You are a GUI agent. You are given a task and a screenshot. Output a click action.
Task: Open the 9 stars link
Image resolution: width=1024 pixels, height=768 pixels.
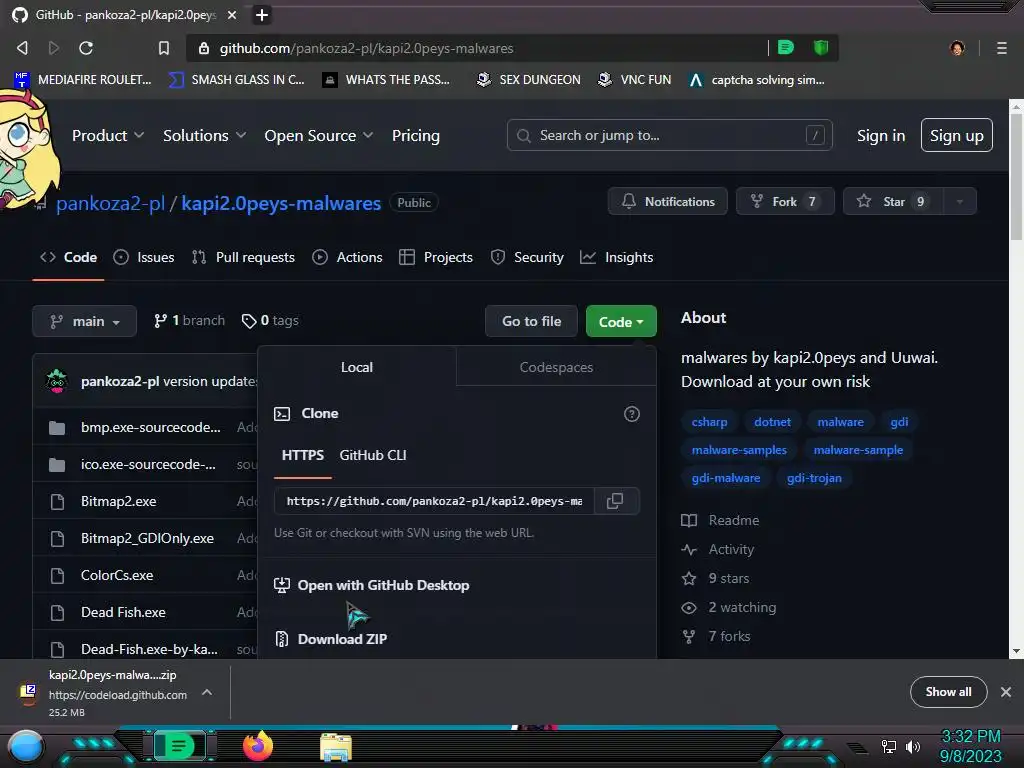(x=715, y=579)
